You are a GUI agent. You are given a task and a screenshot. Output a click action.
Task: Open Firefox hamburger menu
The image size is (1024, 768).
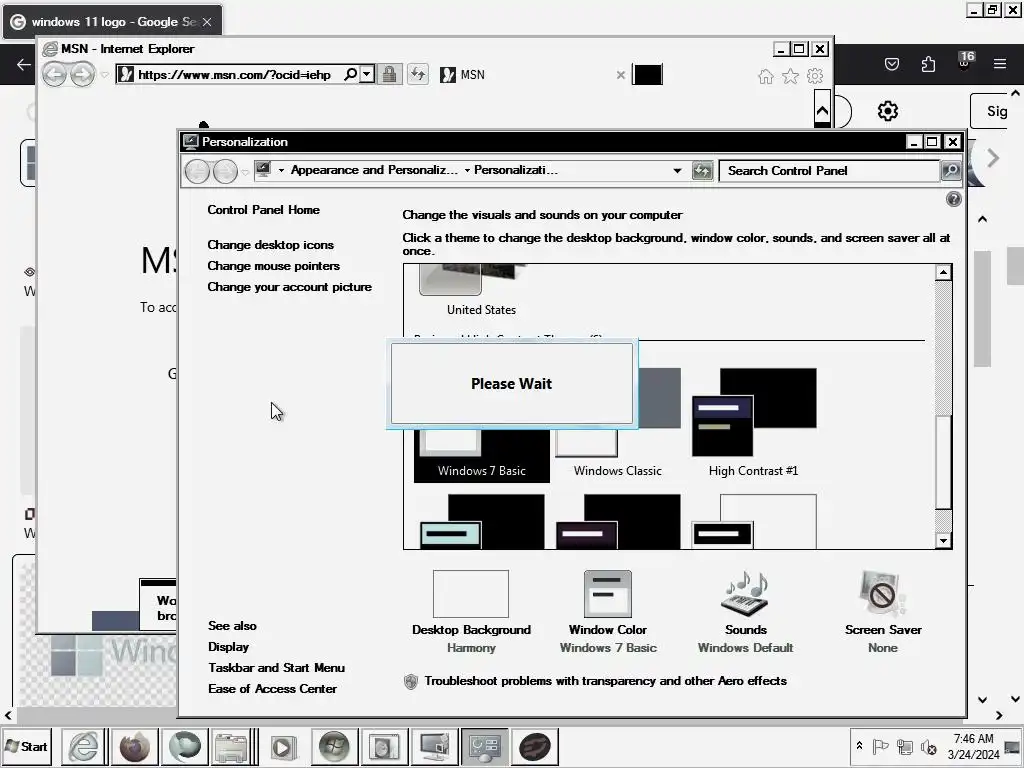pos(999,64)
